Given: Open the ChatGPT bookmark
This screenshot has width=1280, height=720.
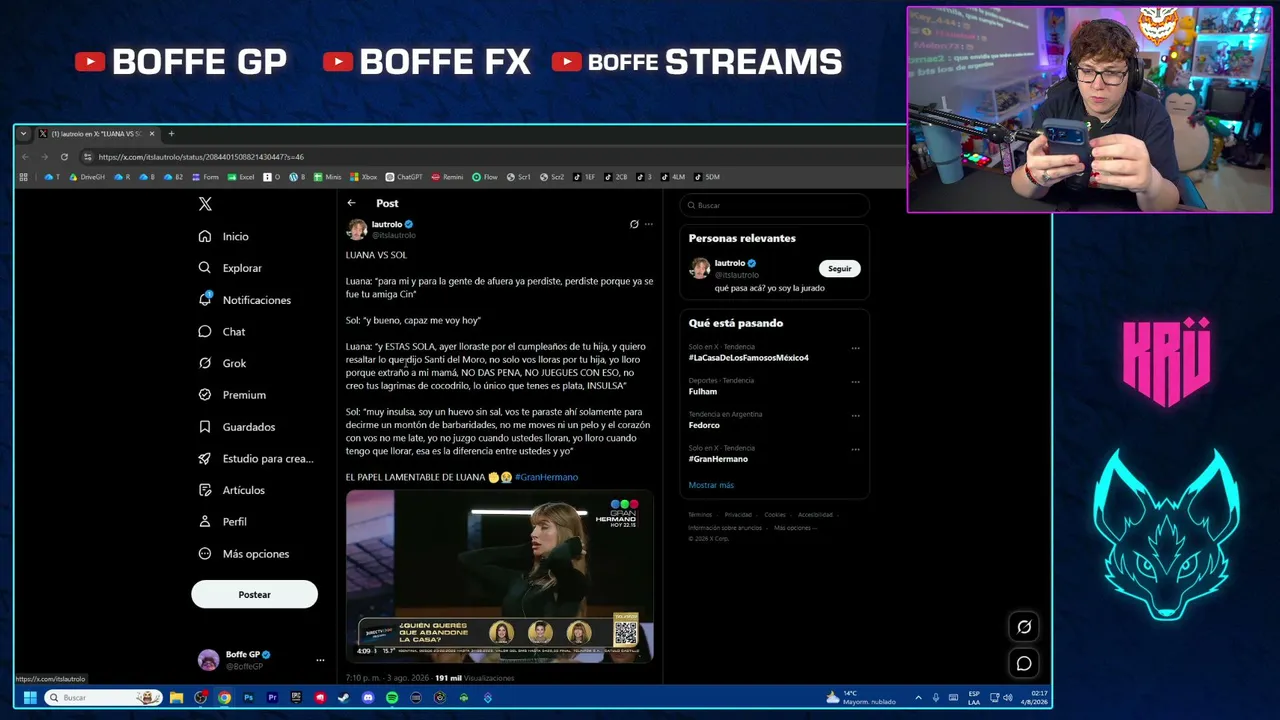Looking at the screenshot, I should (404, 177).
